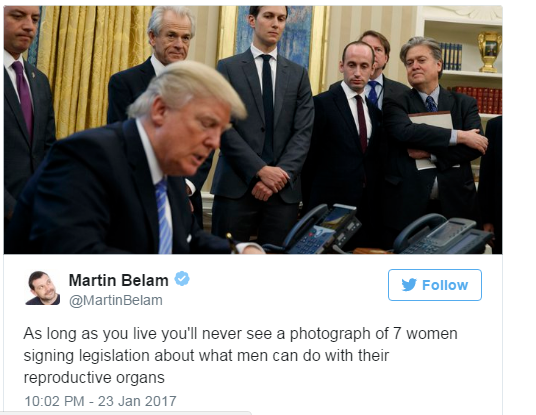Click the yellow curtains in the photo
Viewport: 536px width, 415px height.
(93, 65)
